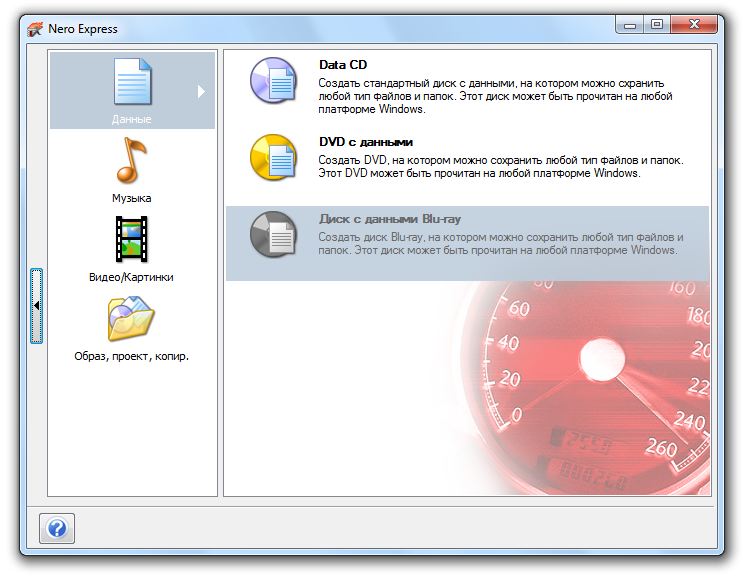This screenshot has width=744, height=578.
Task: Select the Данные category label
Action: 131,119
